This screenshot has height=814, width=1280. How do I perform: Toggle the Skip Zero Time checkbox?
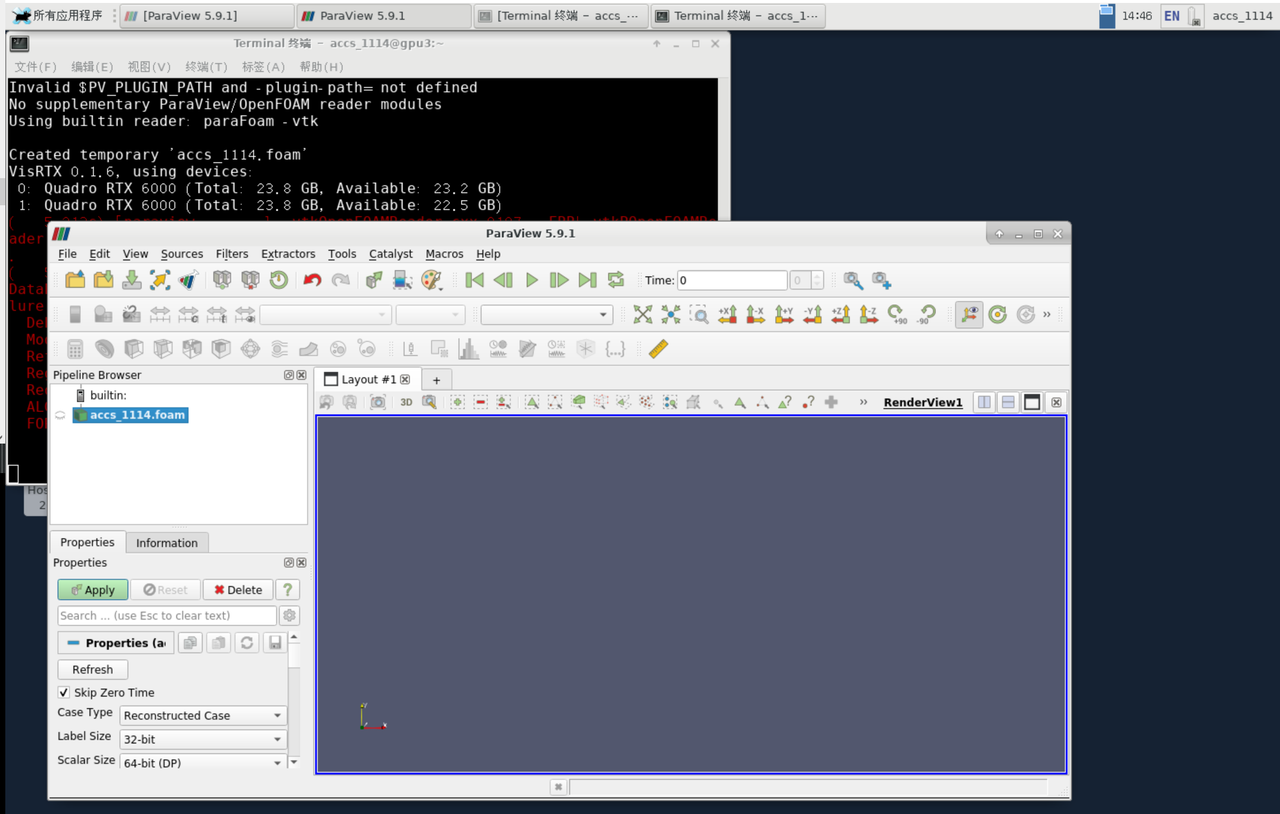click(x=65, y=693)
